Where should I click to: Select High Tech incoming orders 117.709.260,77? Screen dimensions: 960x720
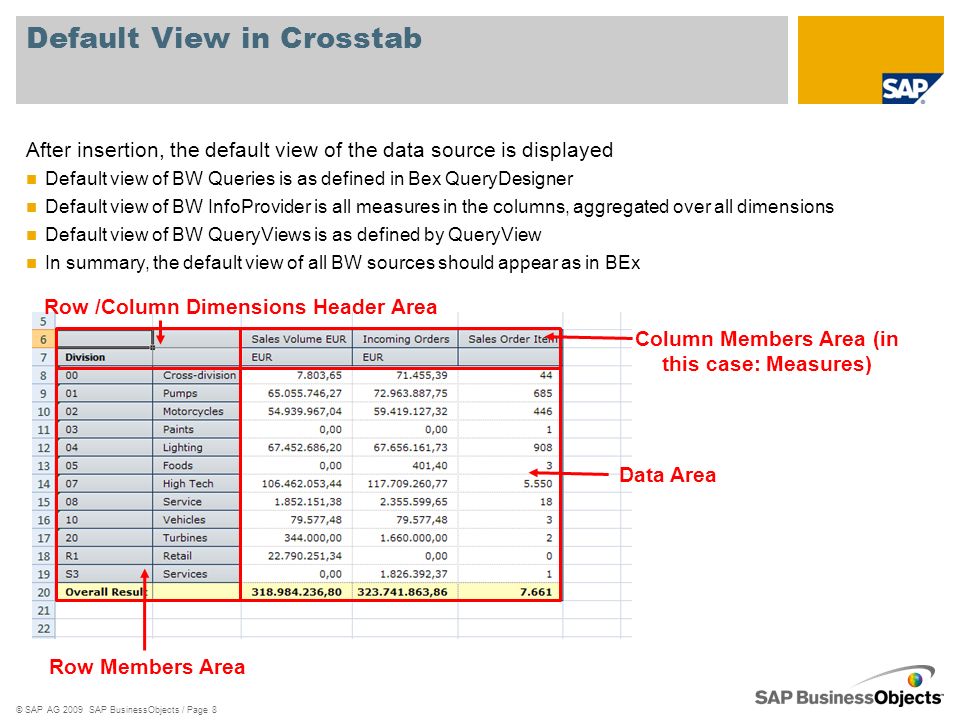pyautogui.click(x=405, y=484)
